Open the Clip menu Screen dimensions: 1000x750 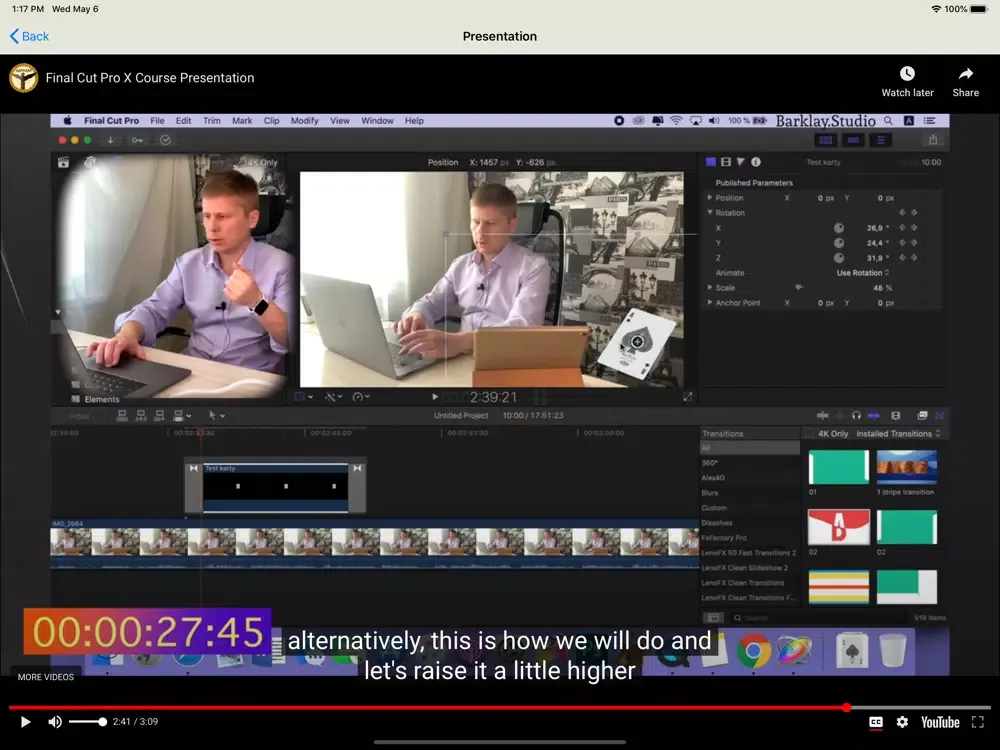point(272,121)
